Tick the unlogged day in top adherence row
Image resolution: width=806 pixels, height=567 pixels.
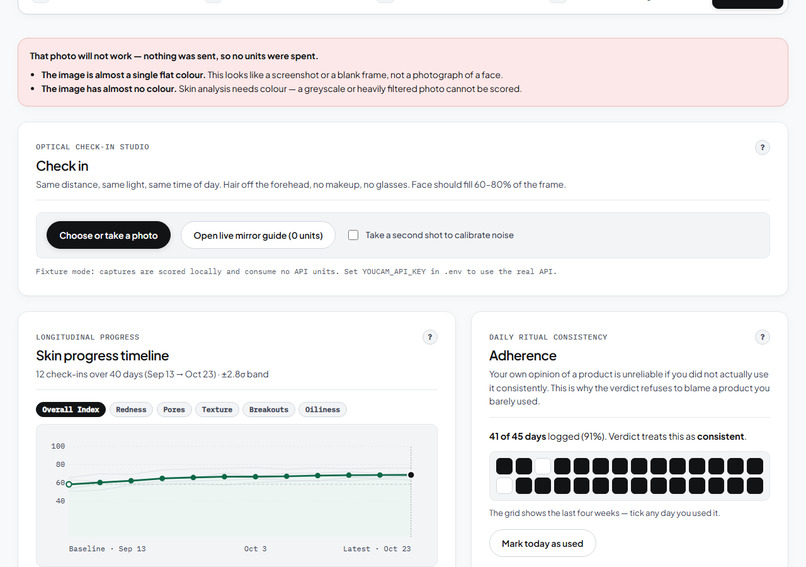(543, 466)
